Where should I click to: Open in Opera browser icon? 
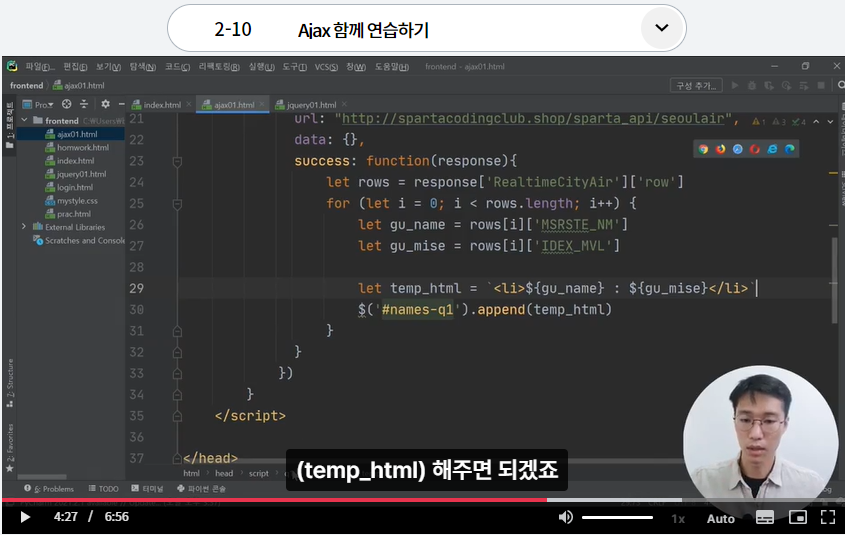click(x=755, y=149)
